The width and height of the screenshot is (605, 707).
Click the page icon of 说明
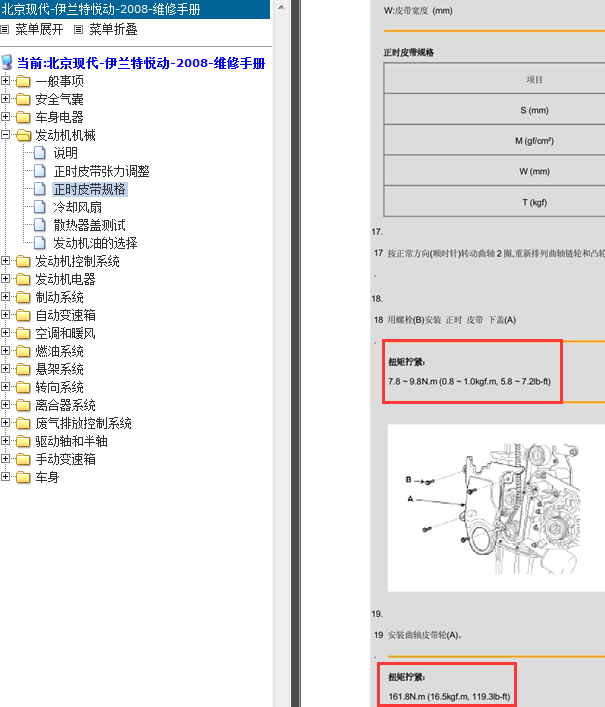[x=40, y=153]
